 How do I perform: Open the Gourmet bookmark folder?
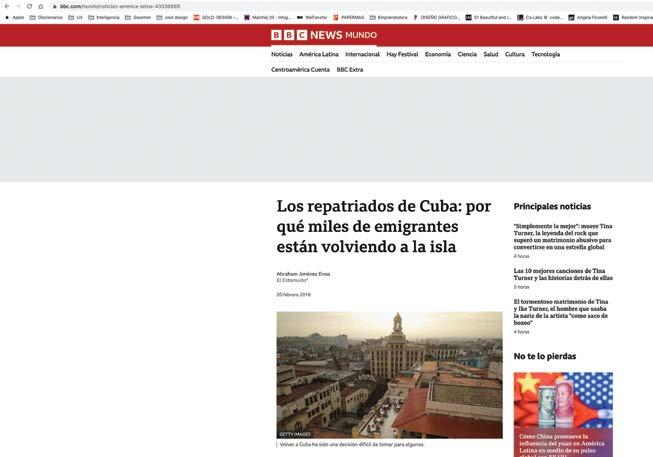click(x=138, y=17)
